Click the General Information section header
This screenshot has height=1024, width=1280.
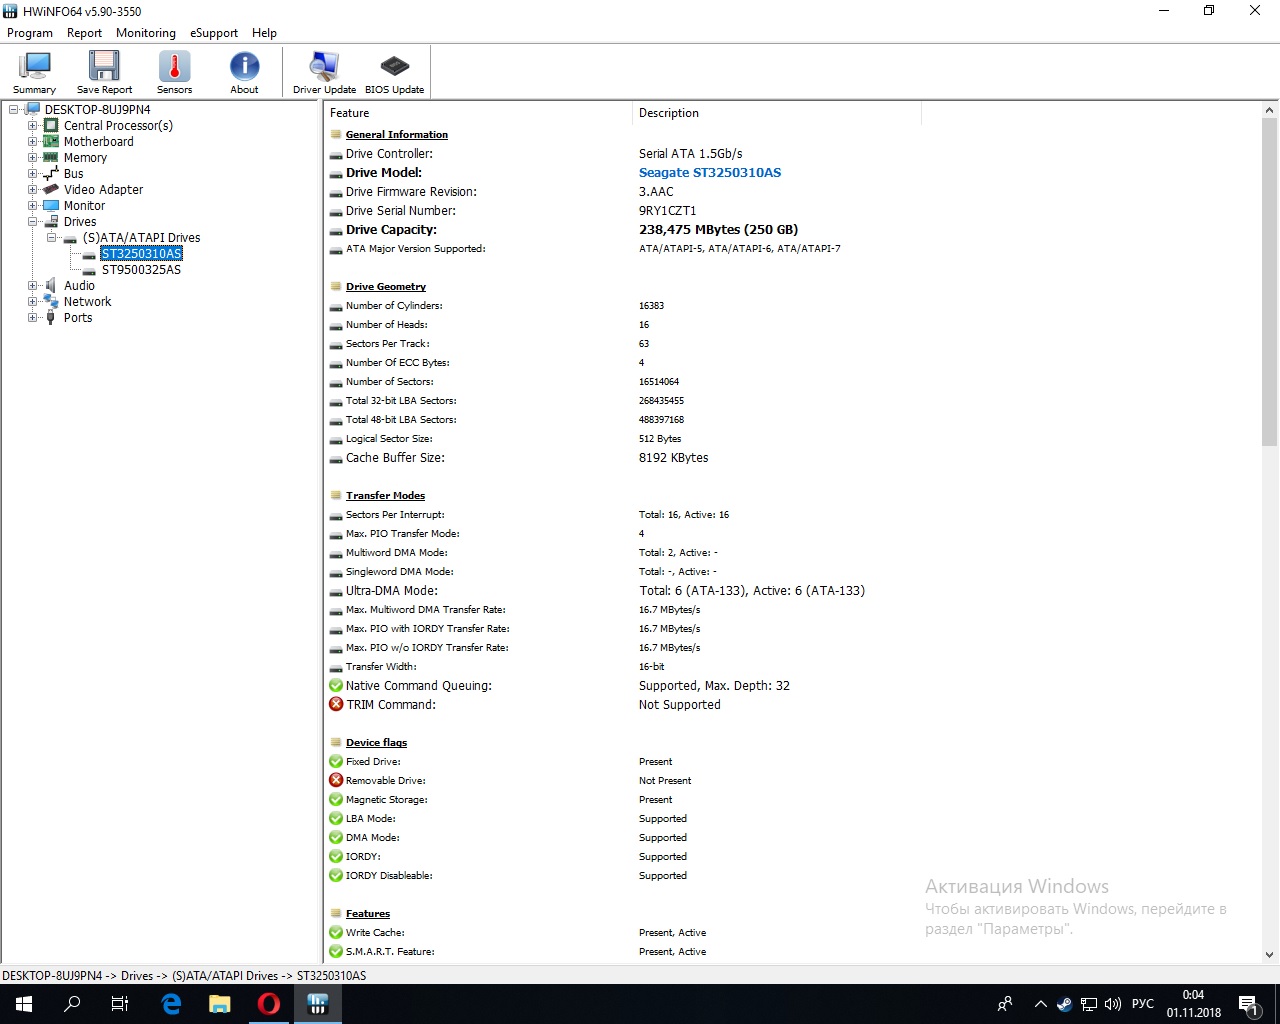(x=397, y=135)
